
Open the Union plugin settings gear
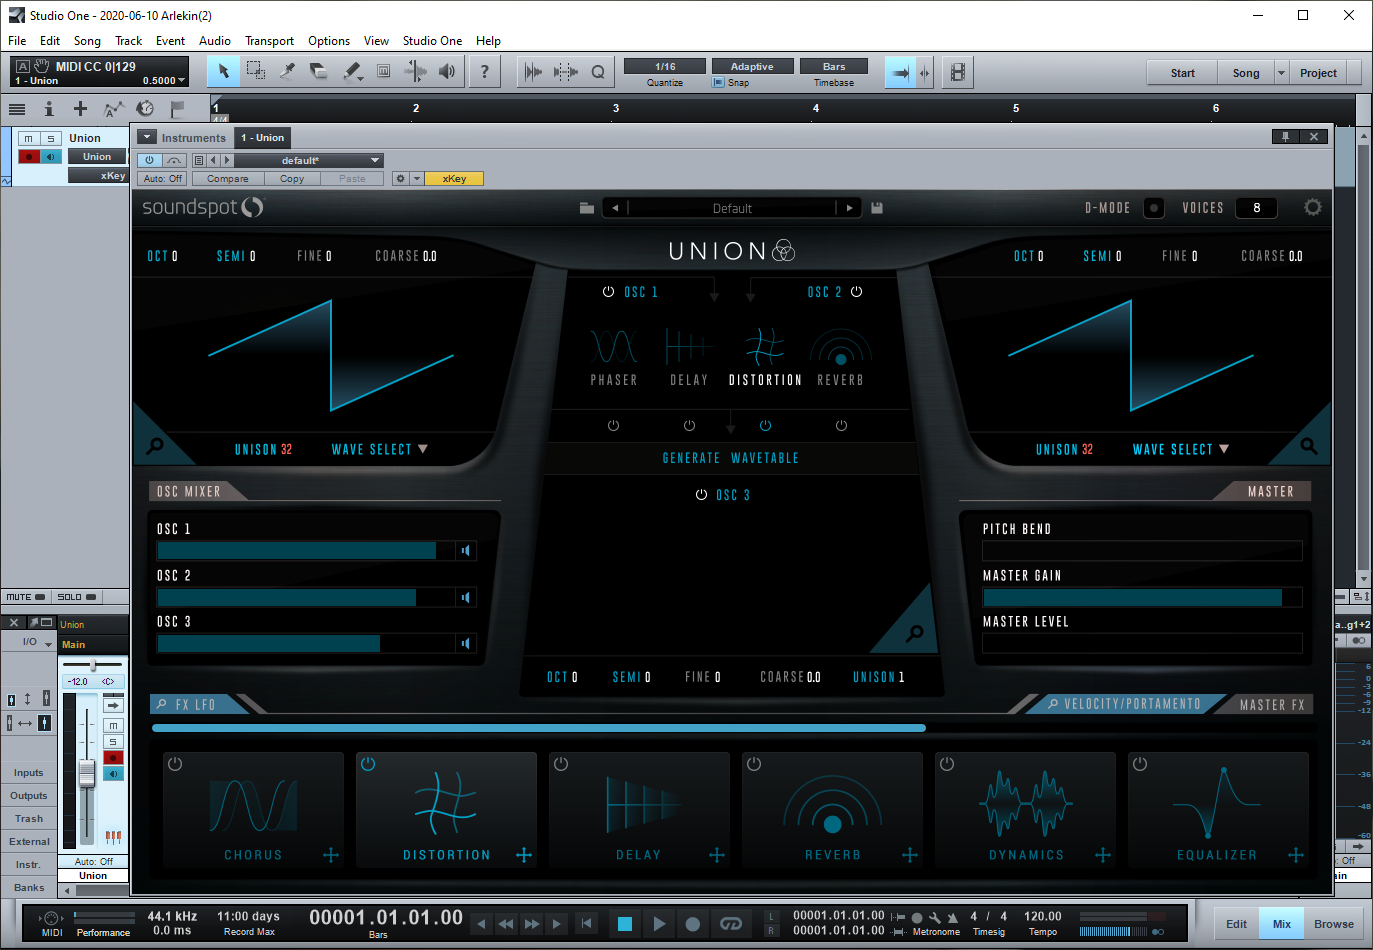pyautogui.click(x=1313, y=207)
